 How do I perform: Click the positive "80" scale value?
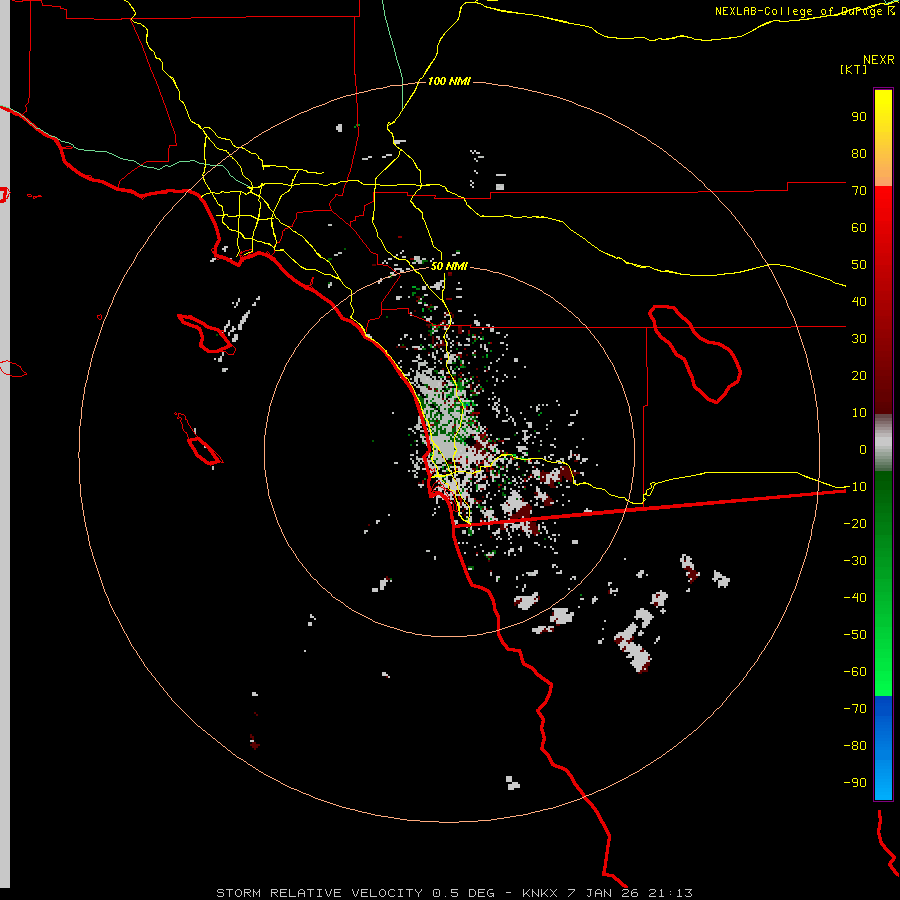[x=859, y=154]
